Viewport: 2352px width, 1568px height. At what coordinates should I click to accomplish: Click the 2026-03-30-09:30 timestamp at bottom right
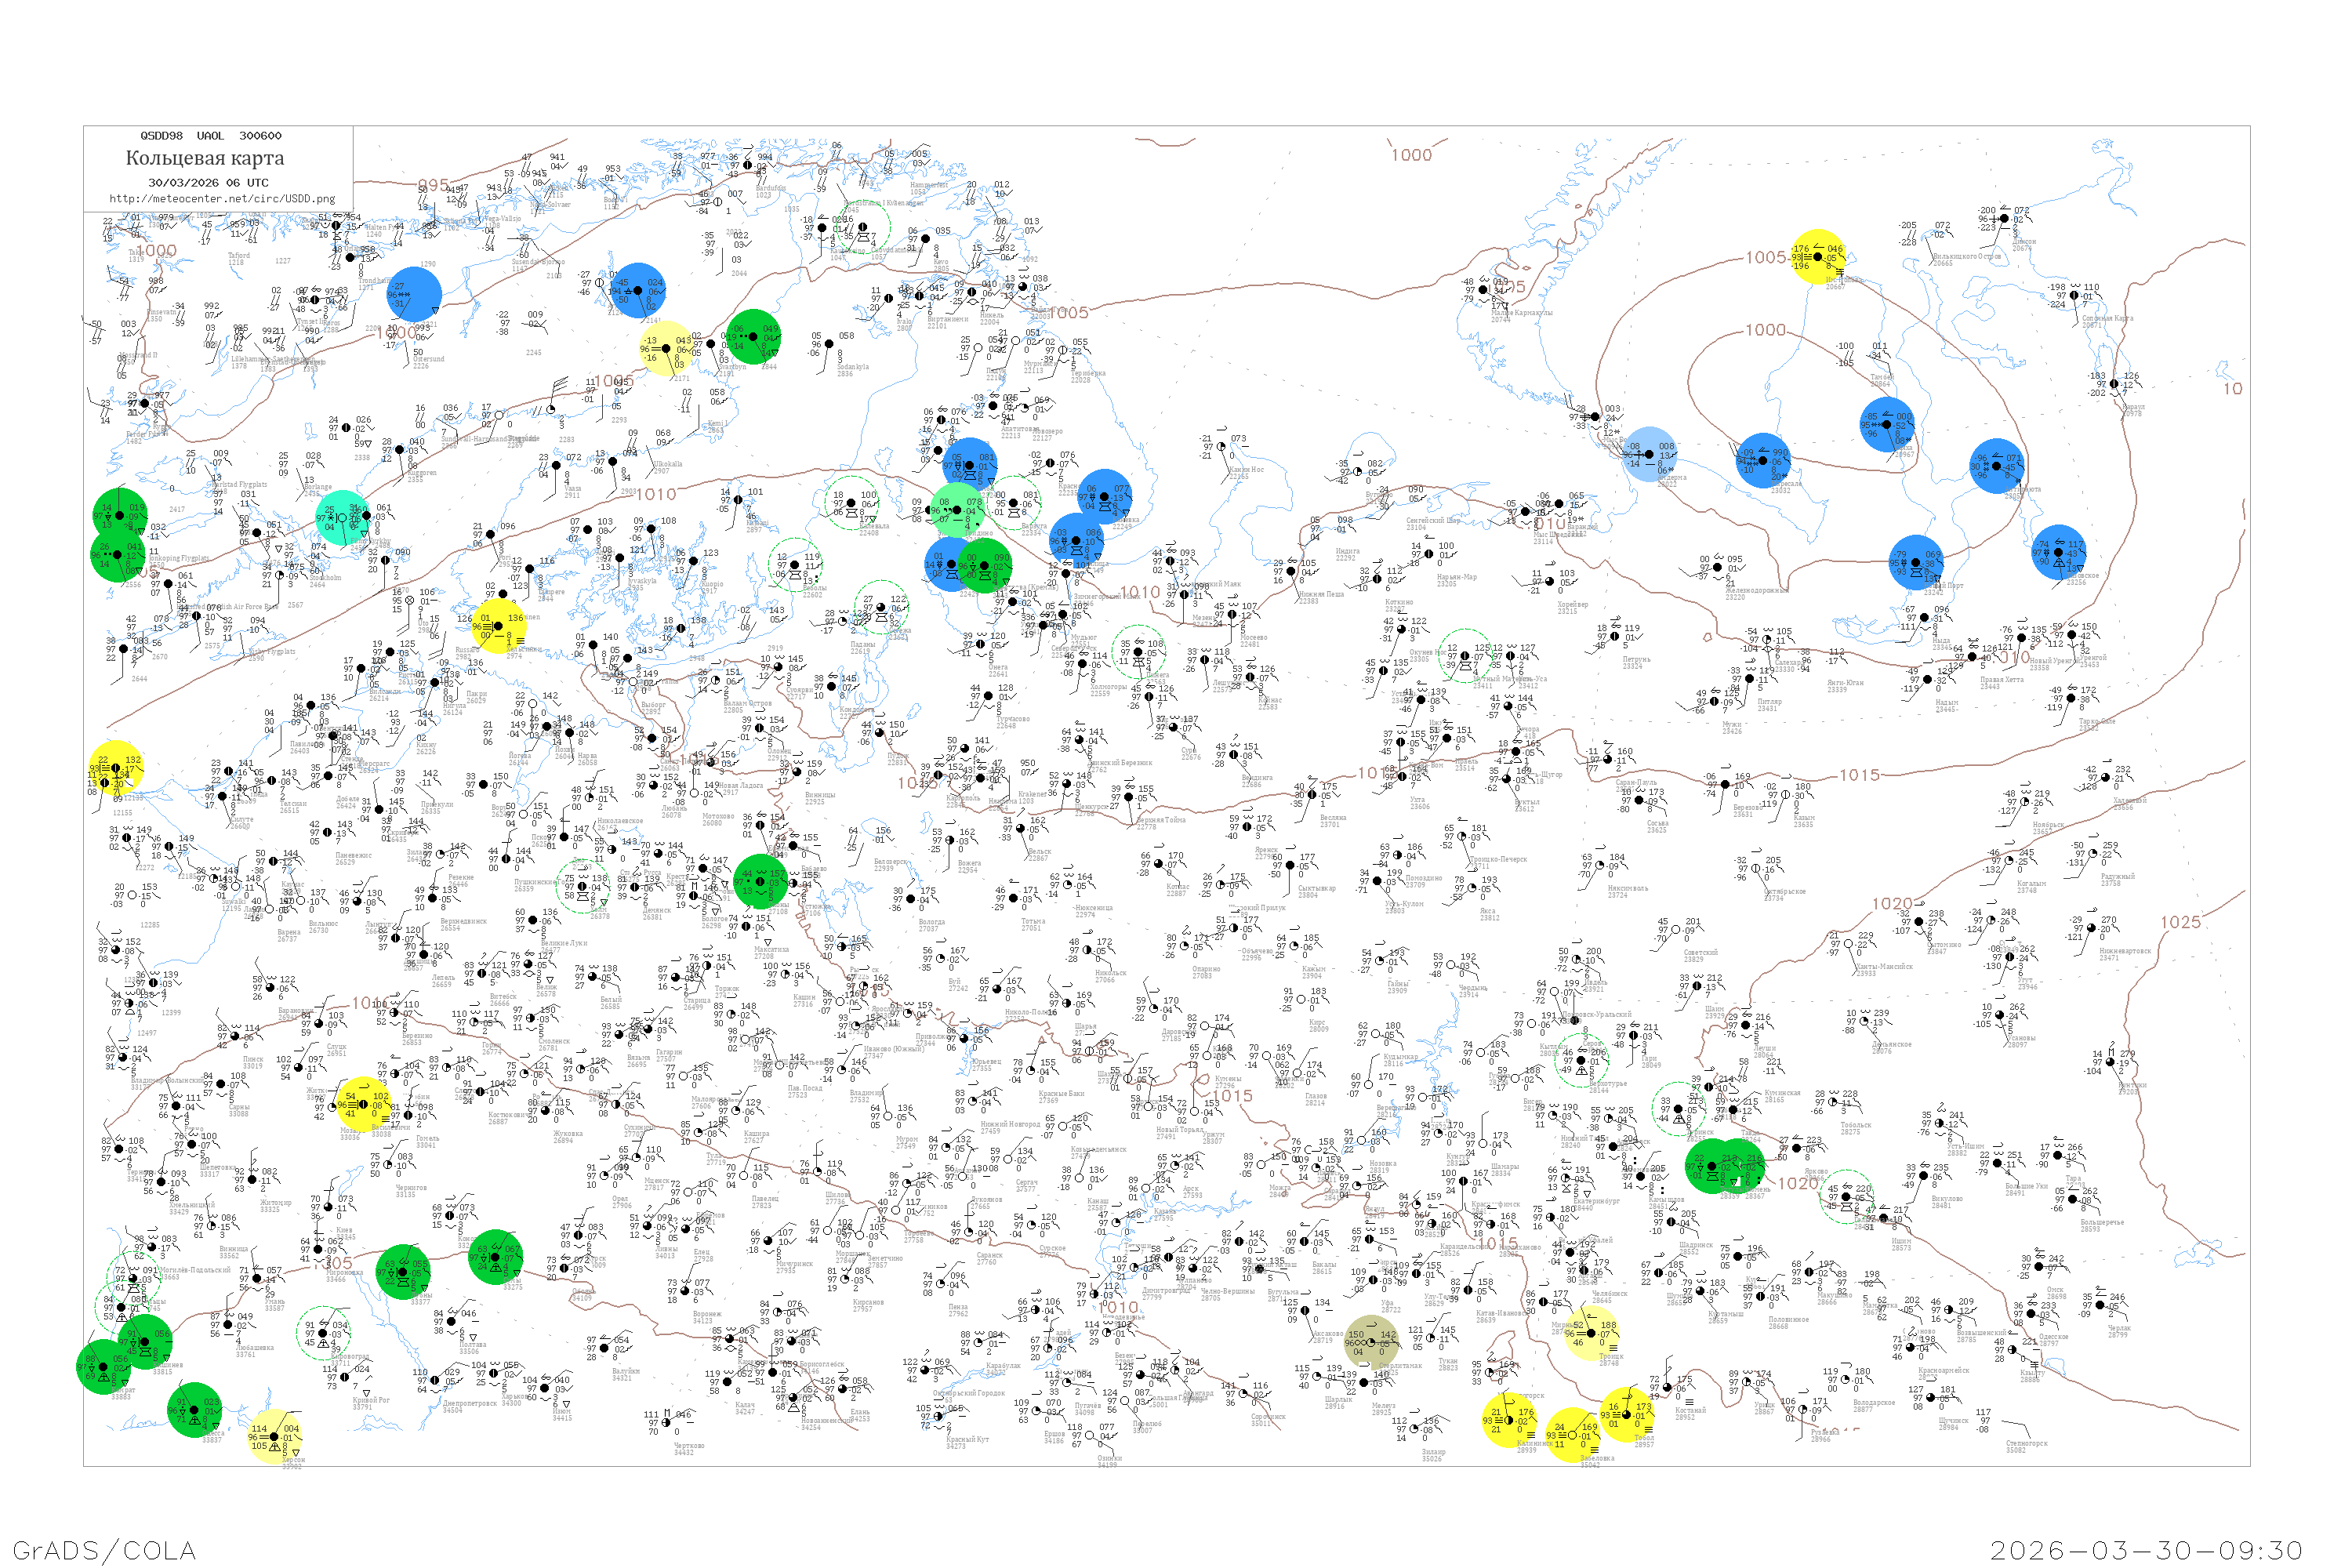tap(2147, 1550)
